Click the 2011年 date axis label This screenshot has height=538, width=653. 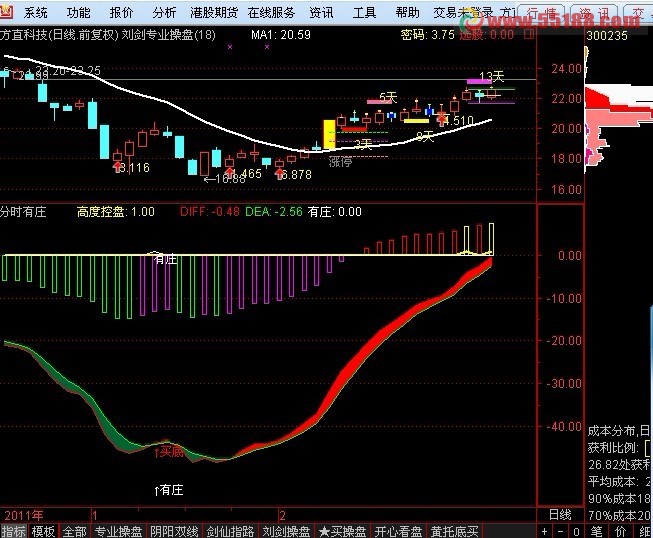pyautogui.click(x=24, y=516)
